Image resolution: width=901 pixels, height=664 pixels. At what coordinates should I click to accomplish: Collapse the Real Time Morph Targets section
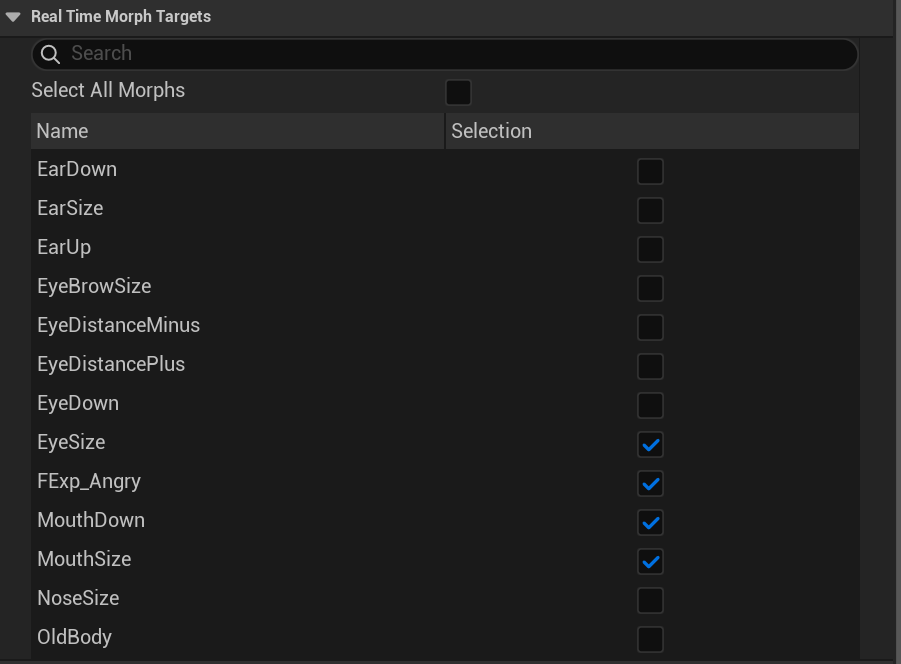pyautogui.click(x=13, y=17)
